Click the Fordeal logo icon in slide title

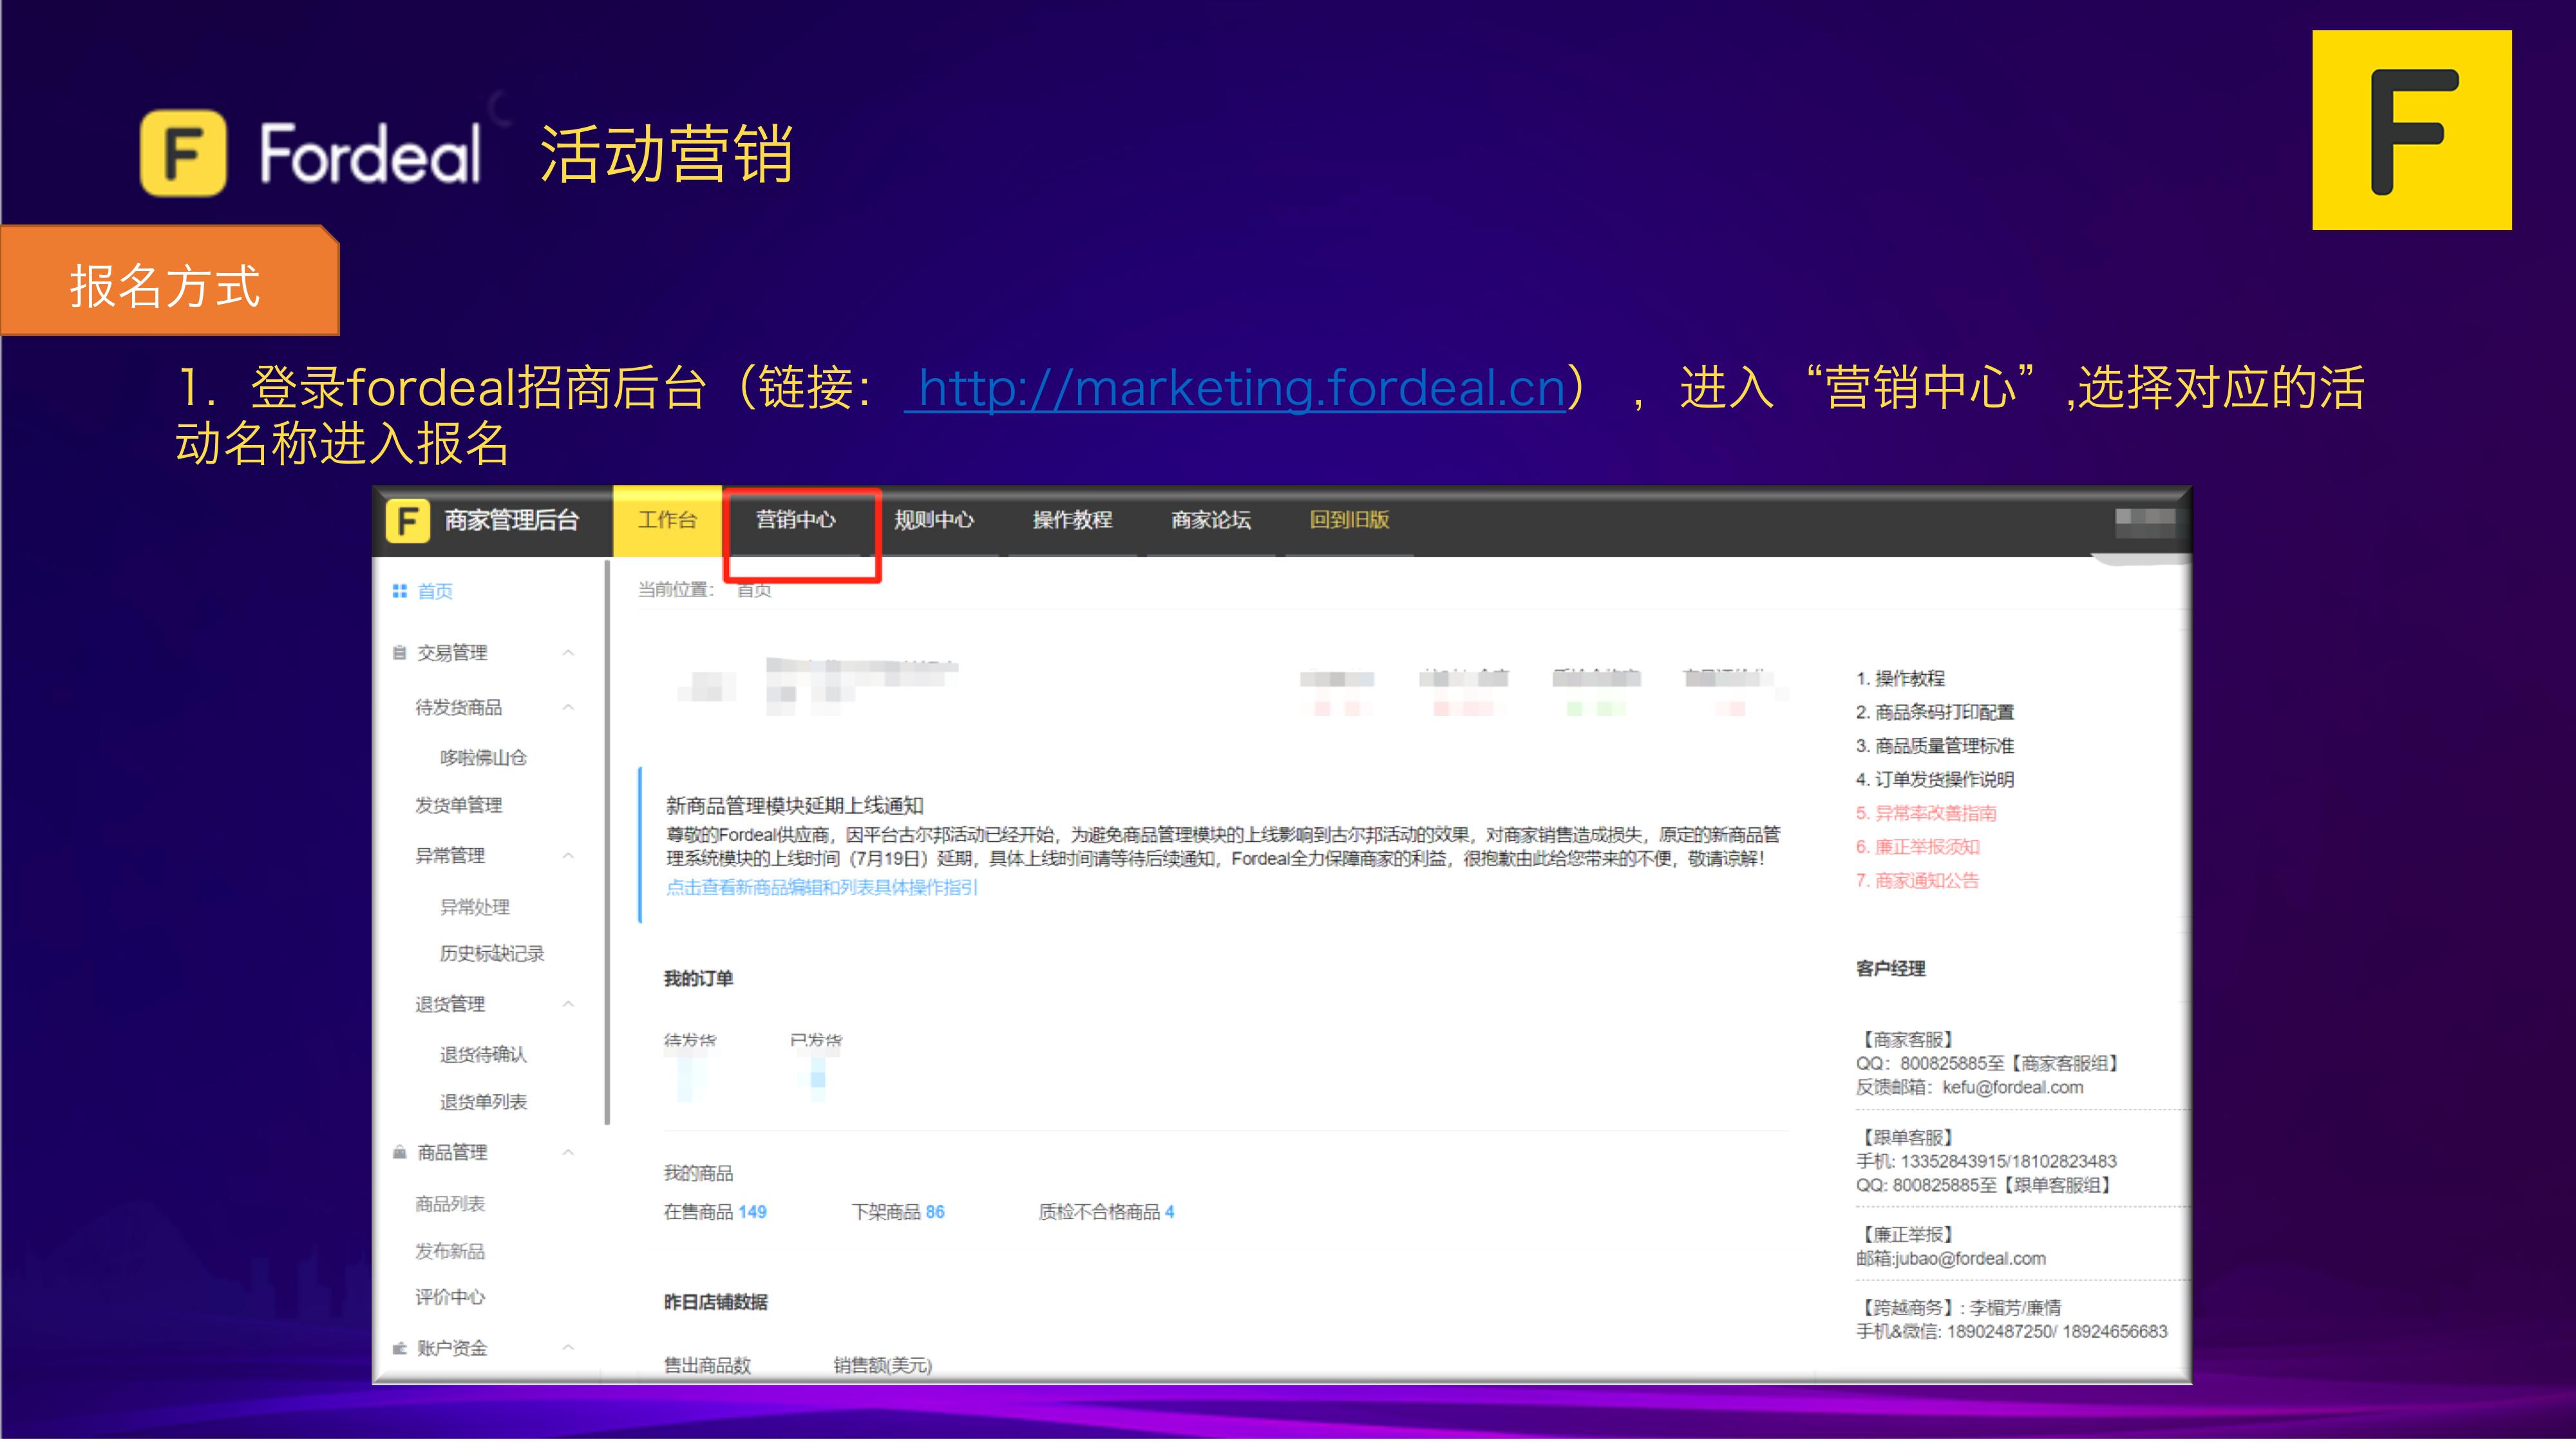point(183,153)
